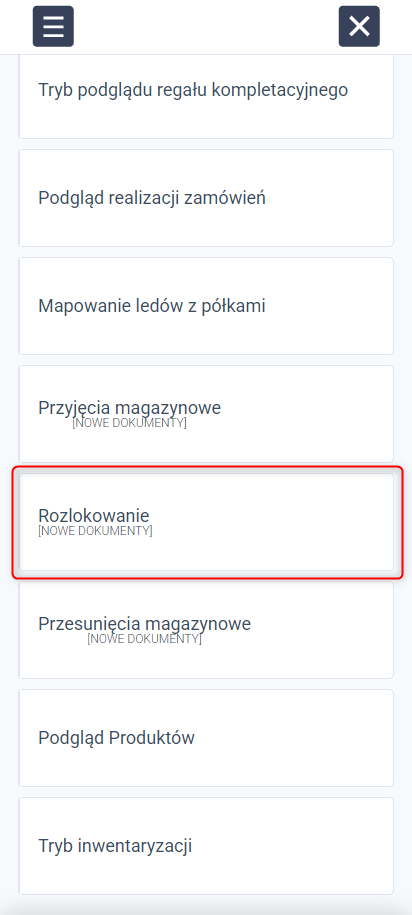Open the highlighted Rozlokowanie tile
This screenshot has width=412, height=915.
(x=206, y=522)
